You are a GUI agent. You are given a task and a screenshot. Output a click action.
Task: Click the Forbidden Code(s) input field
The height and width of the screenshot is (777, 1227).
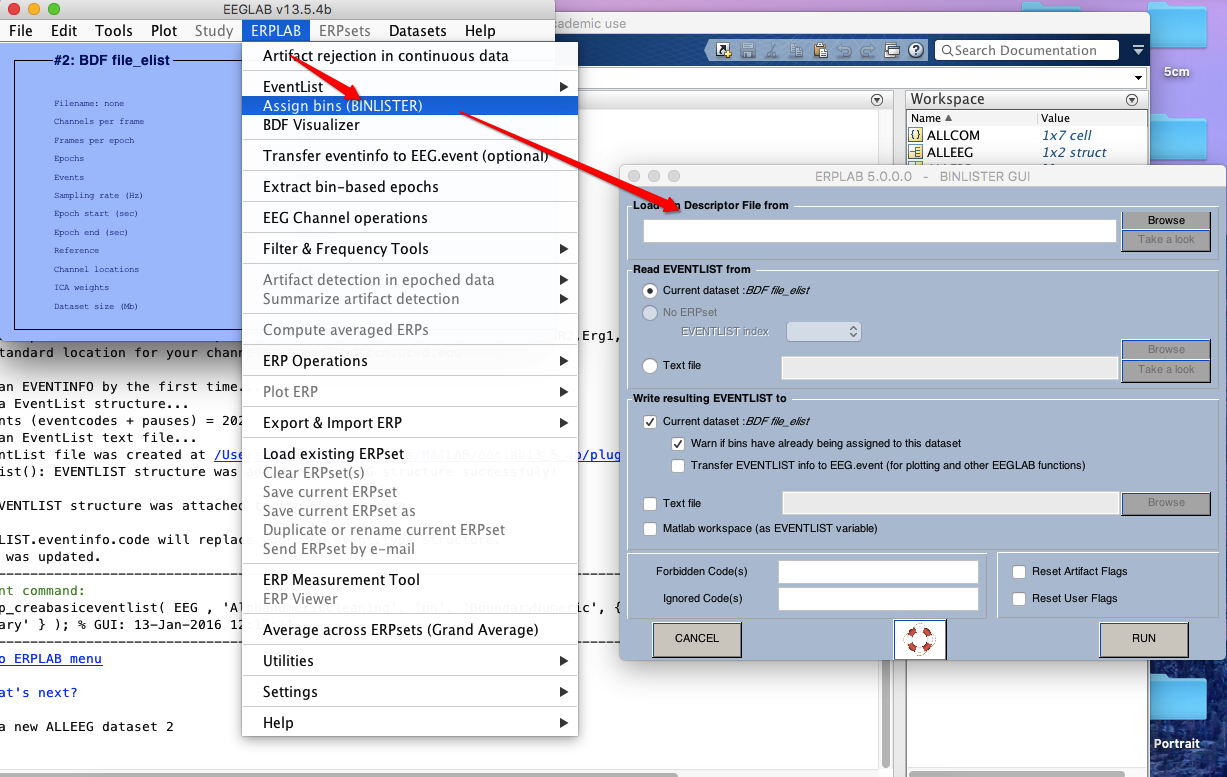coord(878,572)
